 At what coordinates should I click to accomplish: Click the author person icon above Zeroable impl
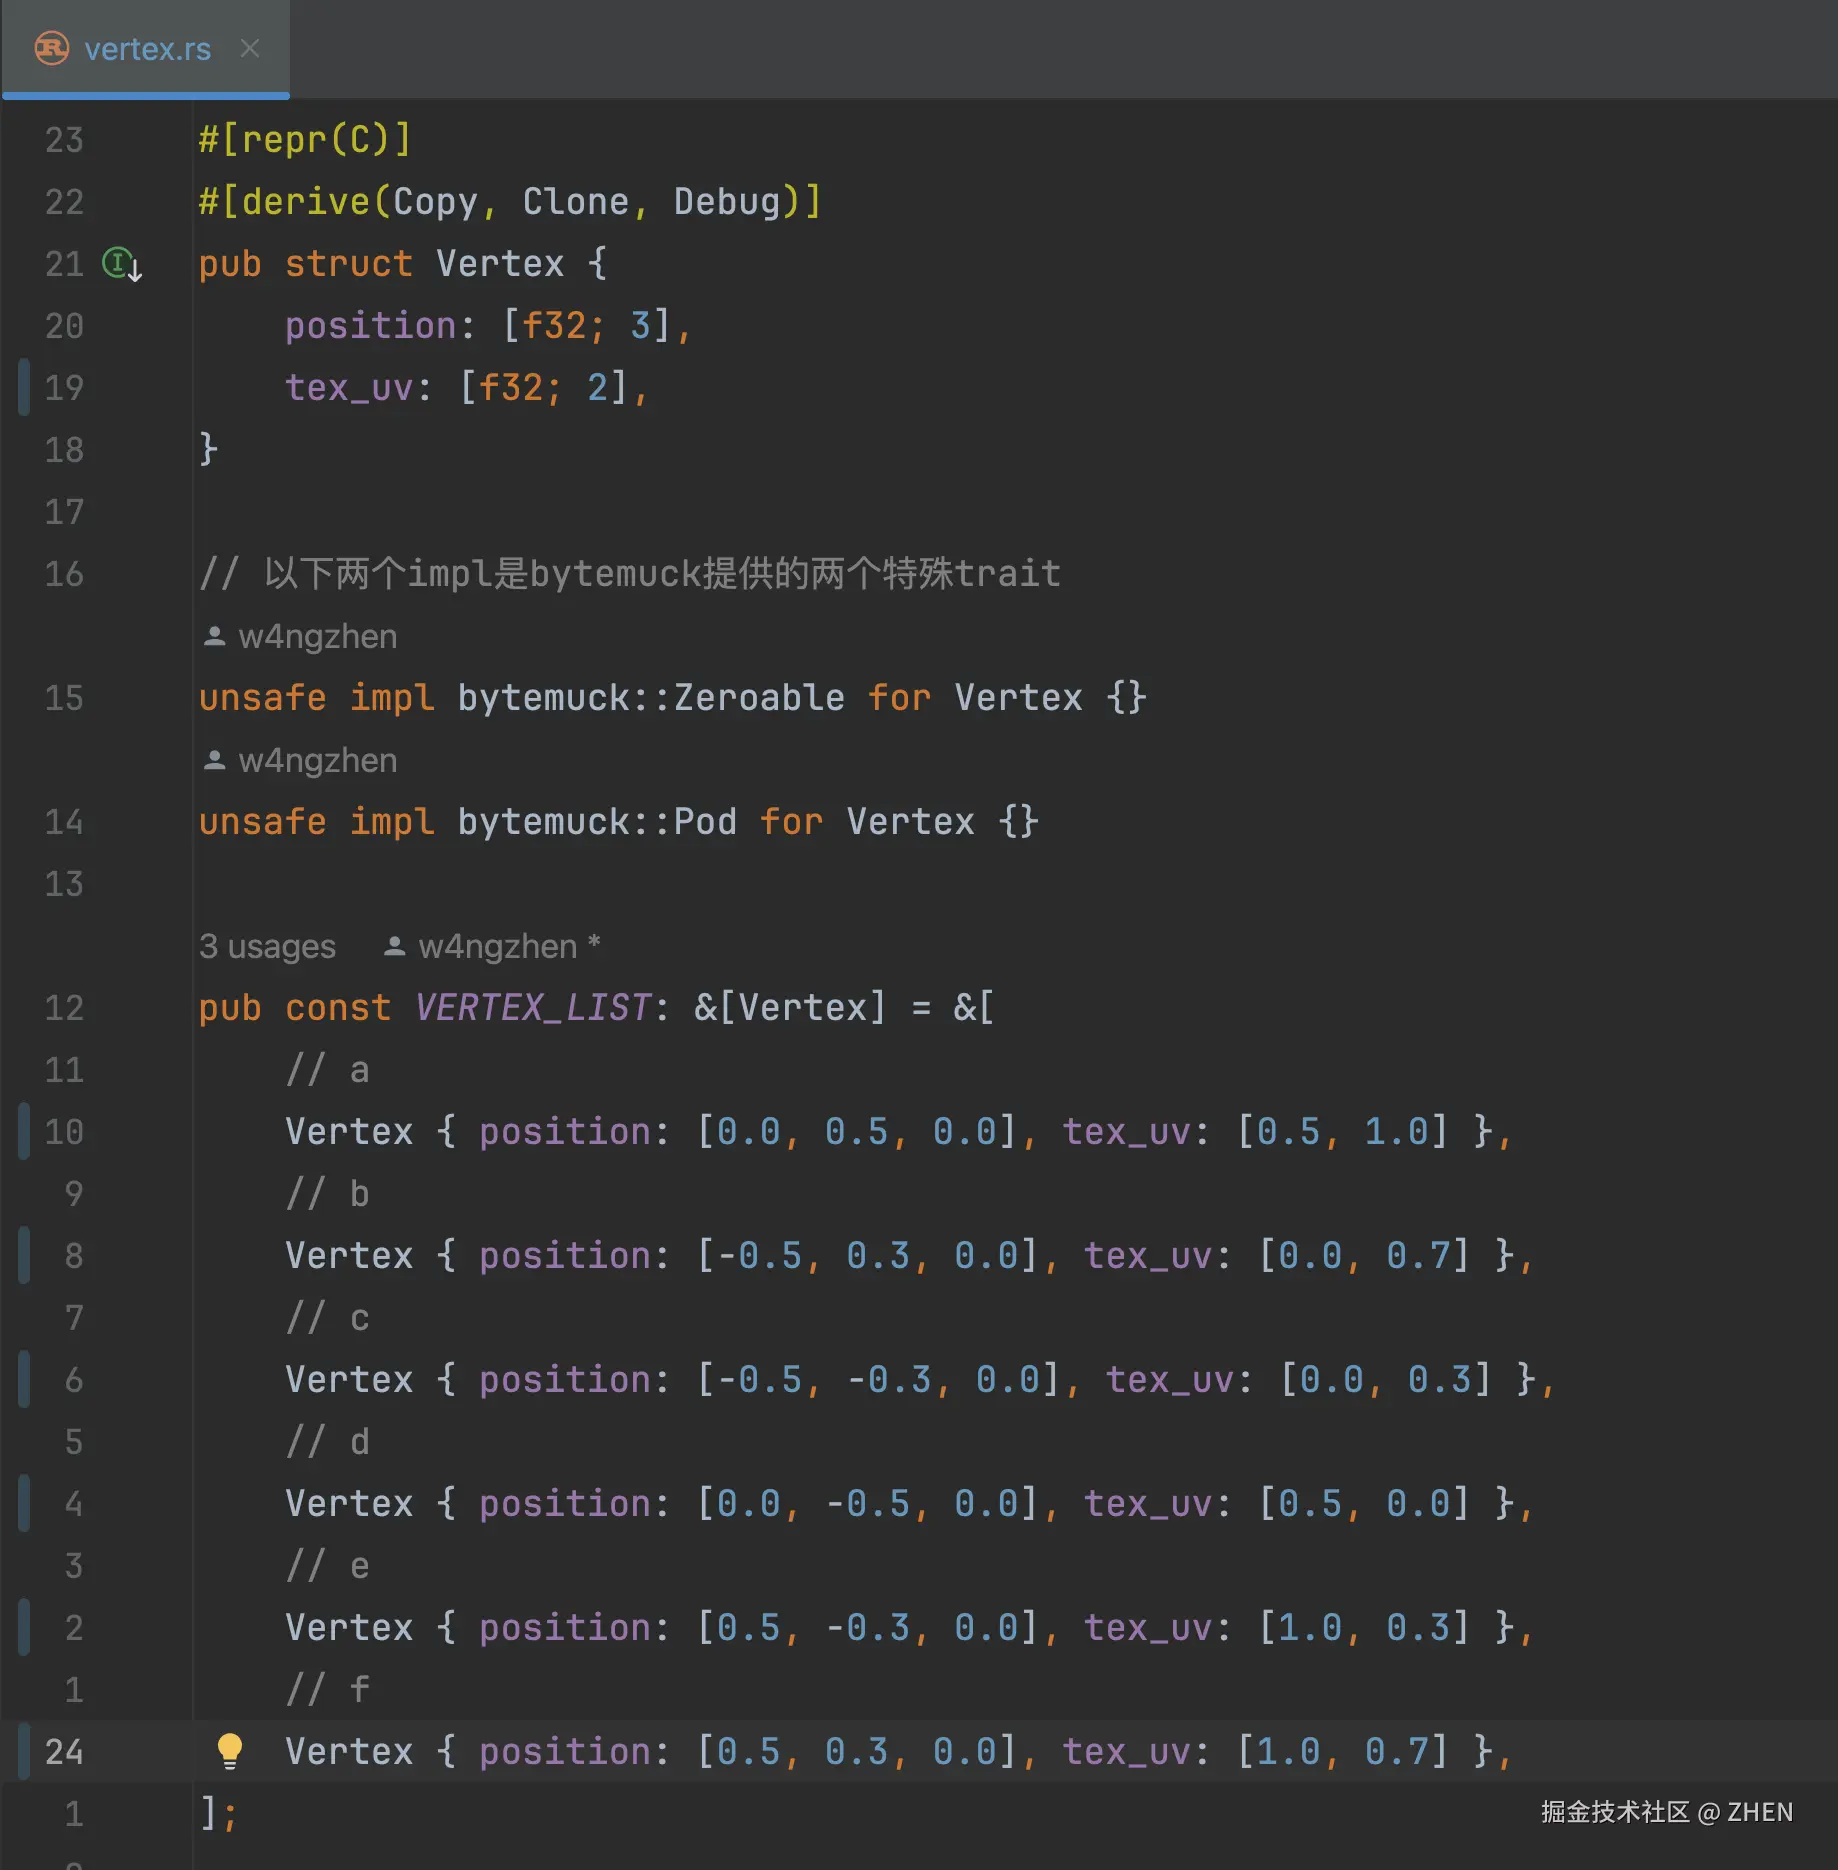[x=214, y=636]
